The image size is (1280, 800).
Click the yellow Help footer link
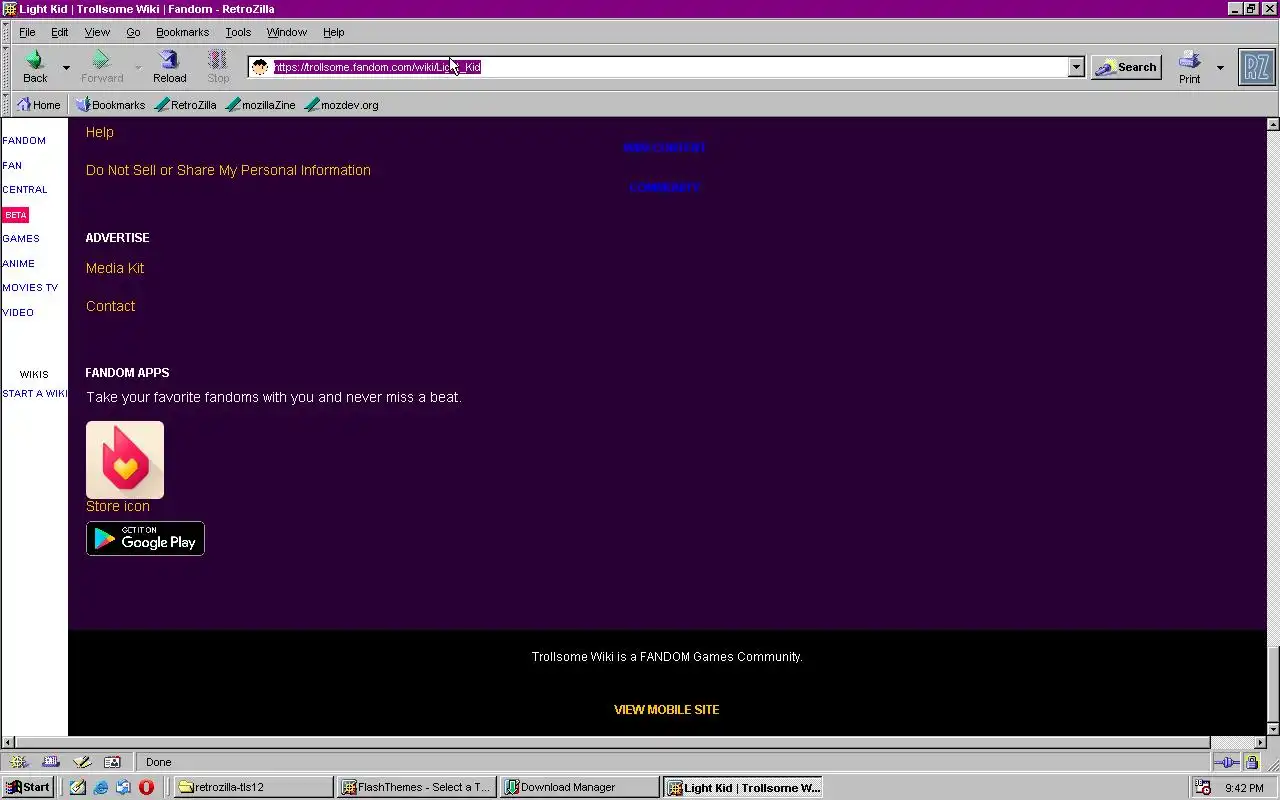[100, 132]
